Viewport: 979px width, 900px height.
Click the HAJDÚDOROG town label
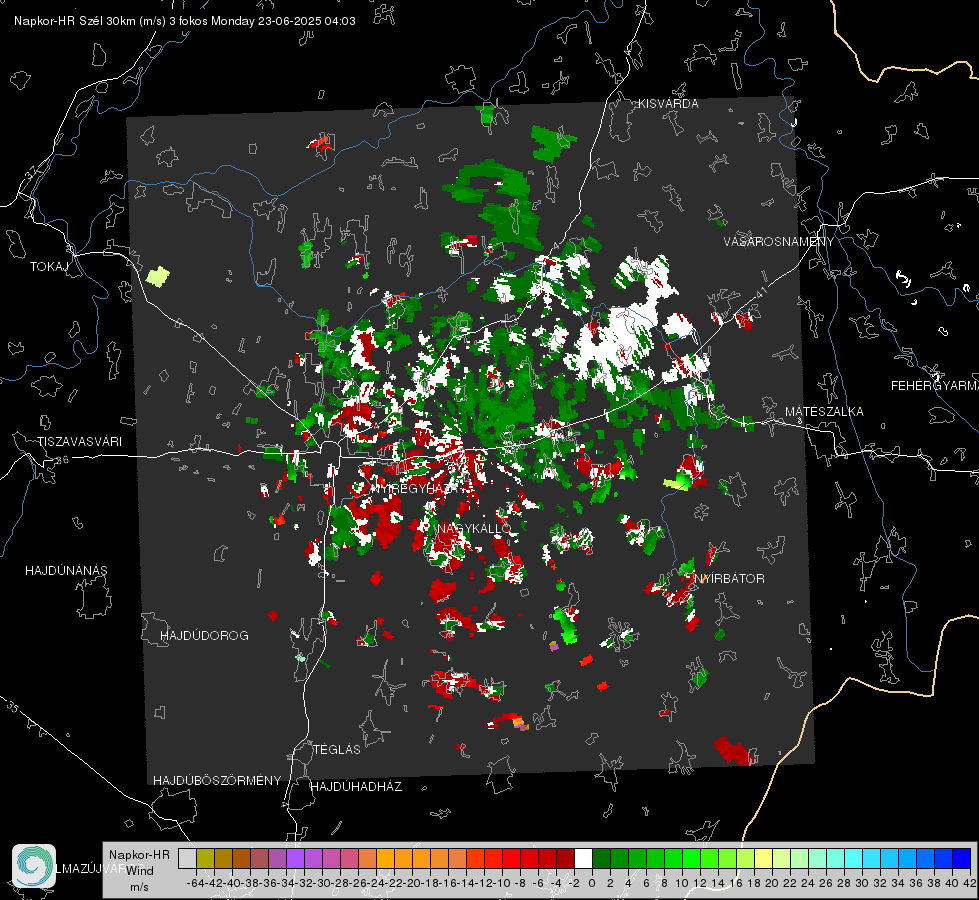point(204,636)
